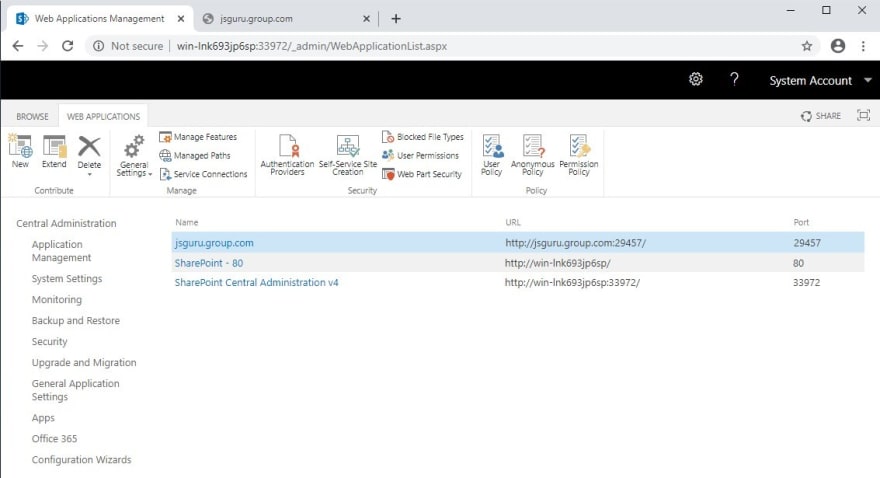Screen dimensions: 880x478
Task: Bookmark this page with the star icon
Action: [x=807, y=46]
